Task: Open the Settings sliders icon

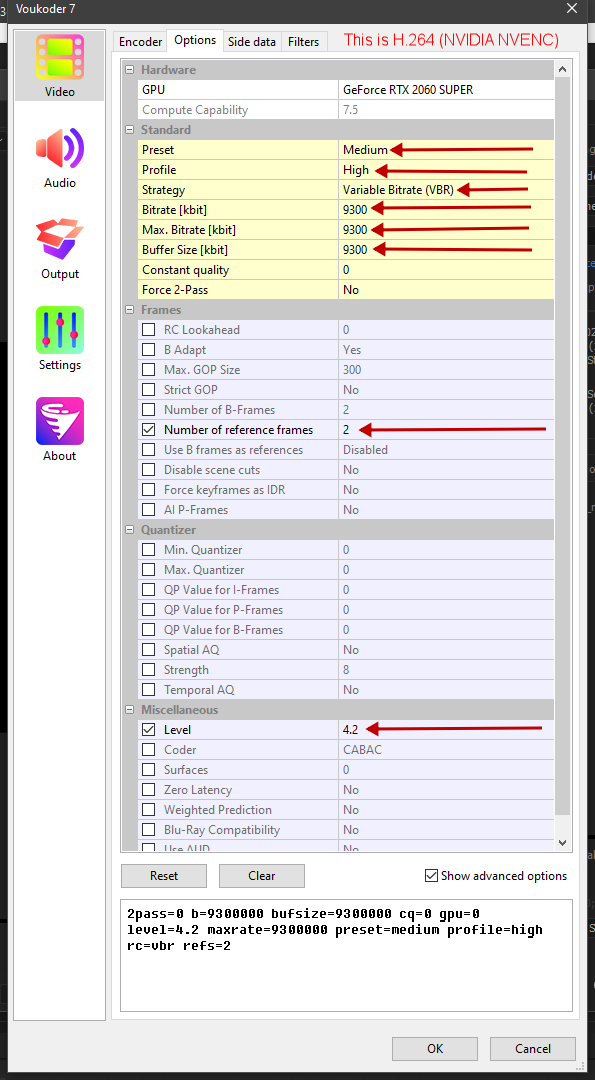Action: point(60,330)
